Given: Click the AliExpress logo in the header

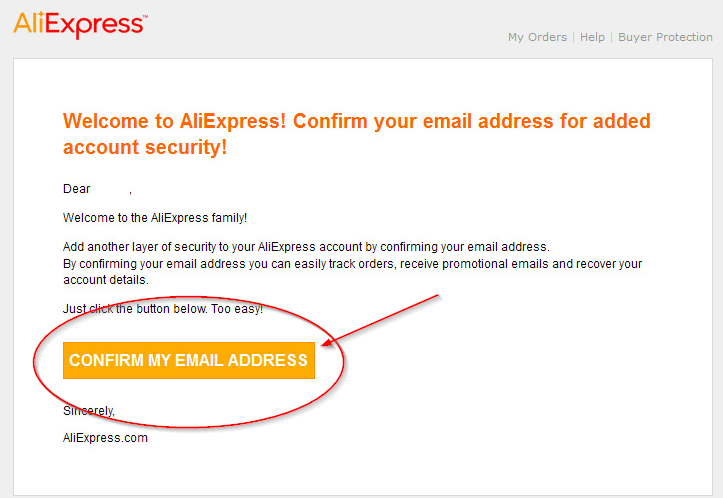Looking at the screenshot, I should tap(80, 25).
